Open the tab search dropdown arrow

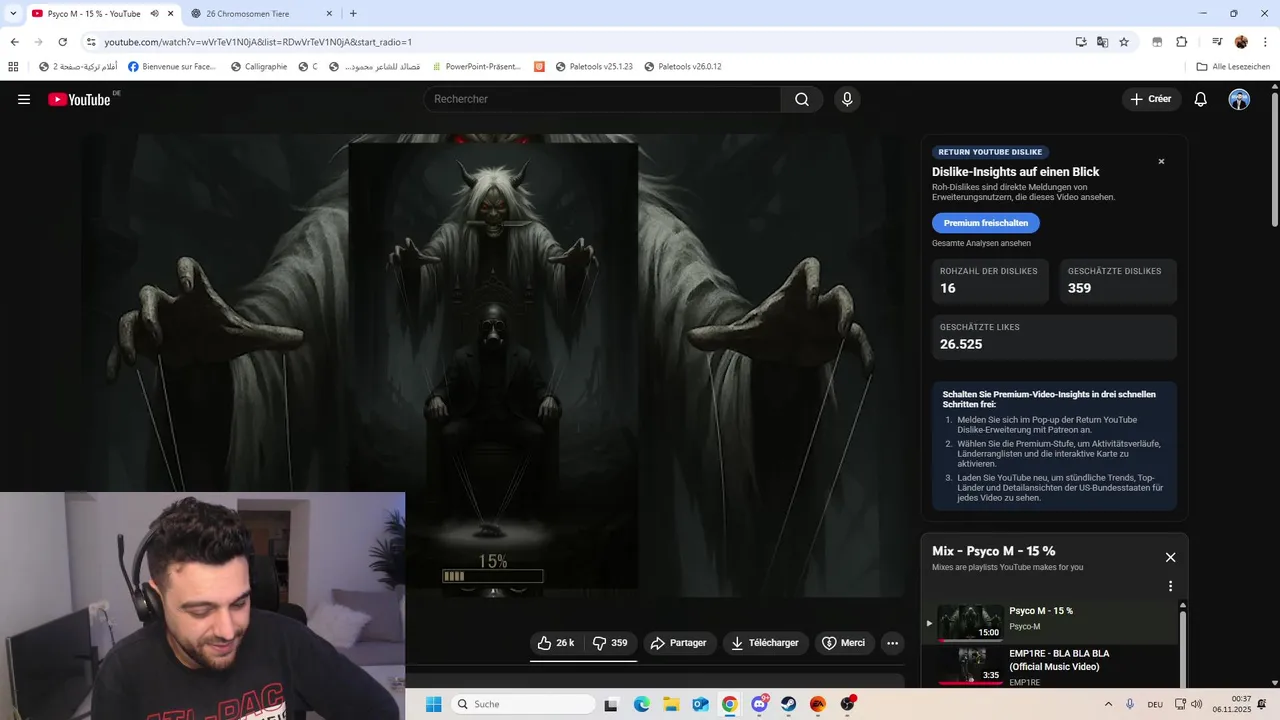tap(13, 14)
